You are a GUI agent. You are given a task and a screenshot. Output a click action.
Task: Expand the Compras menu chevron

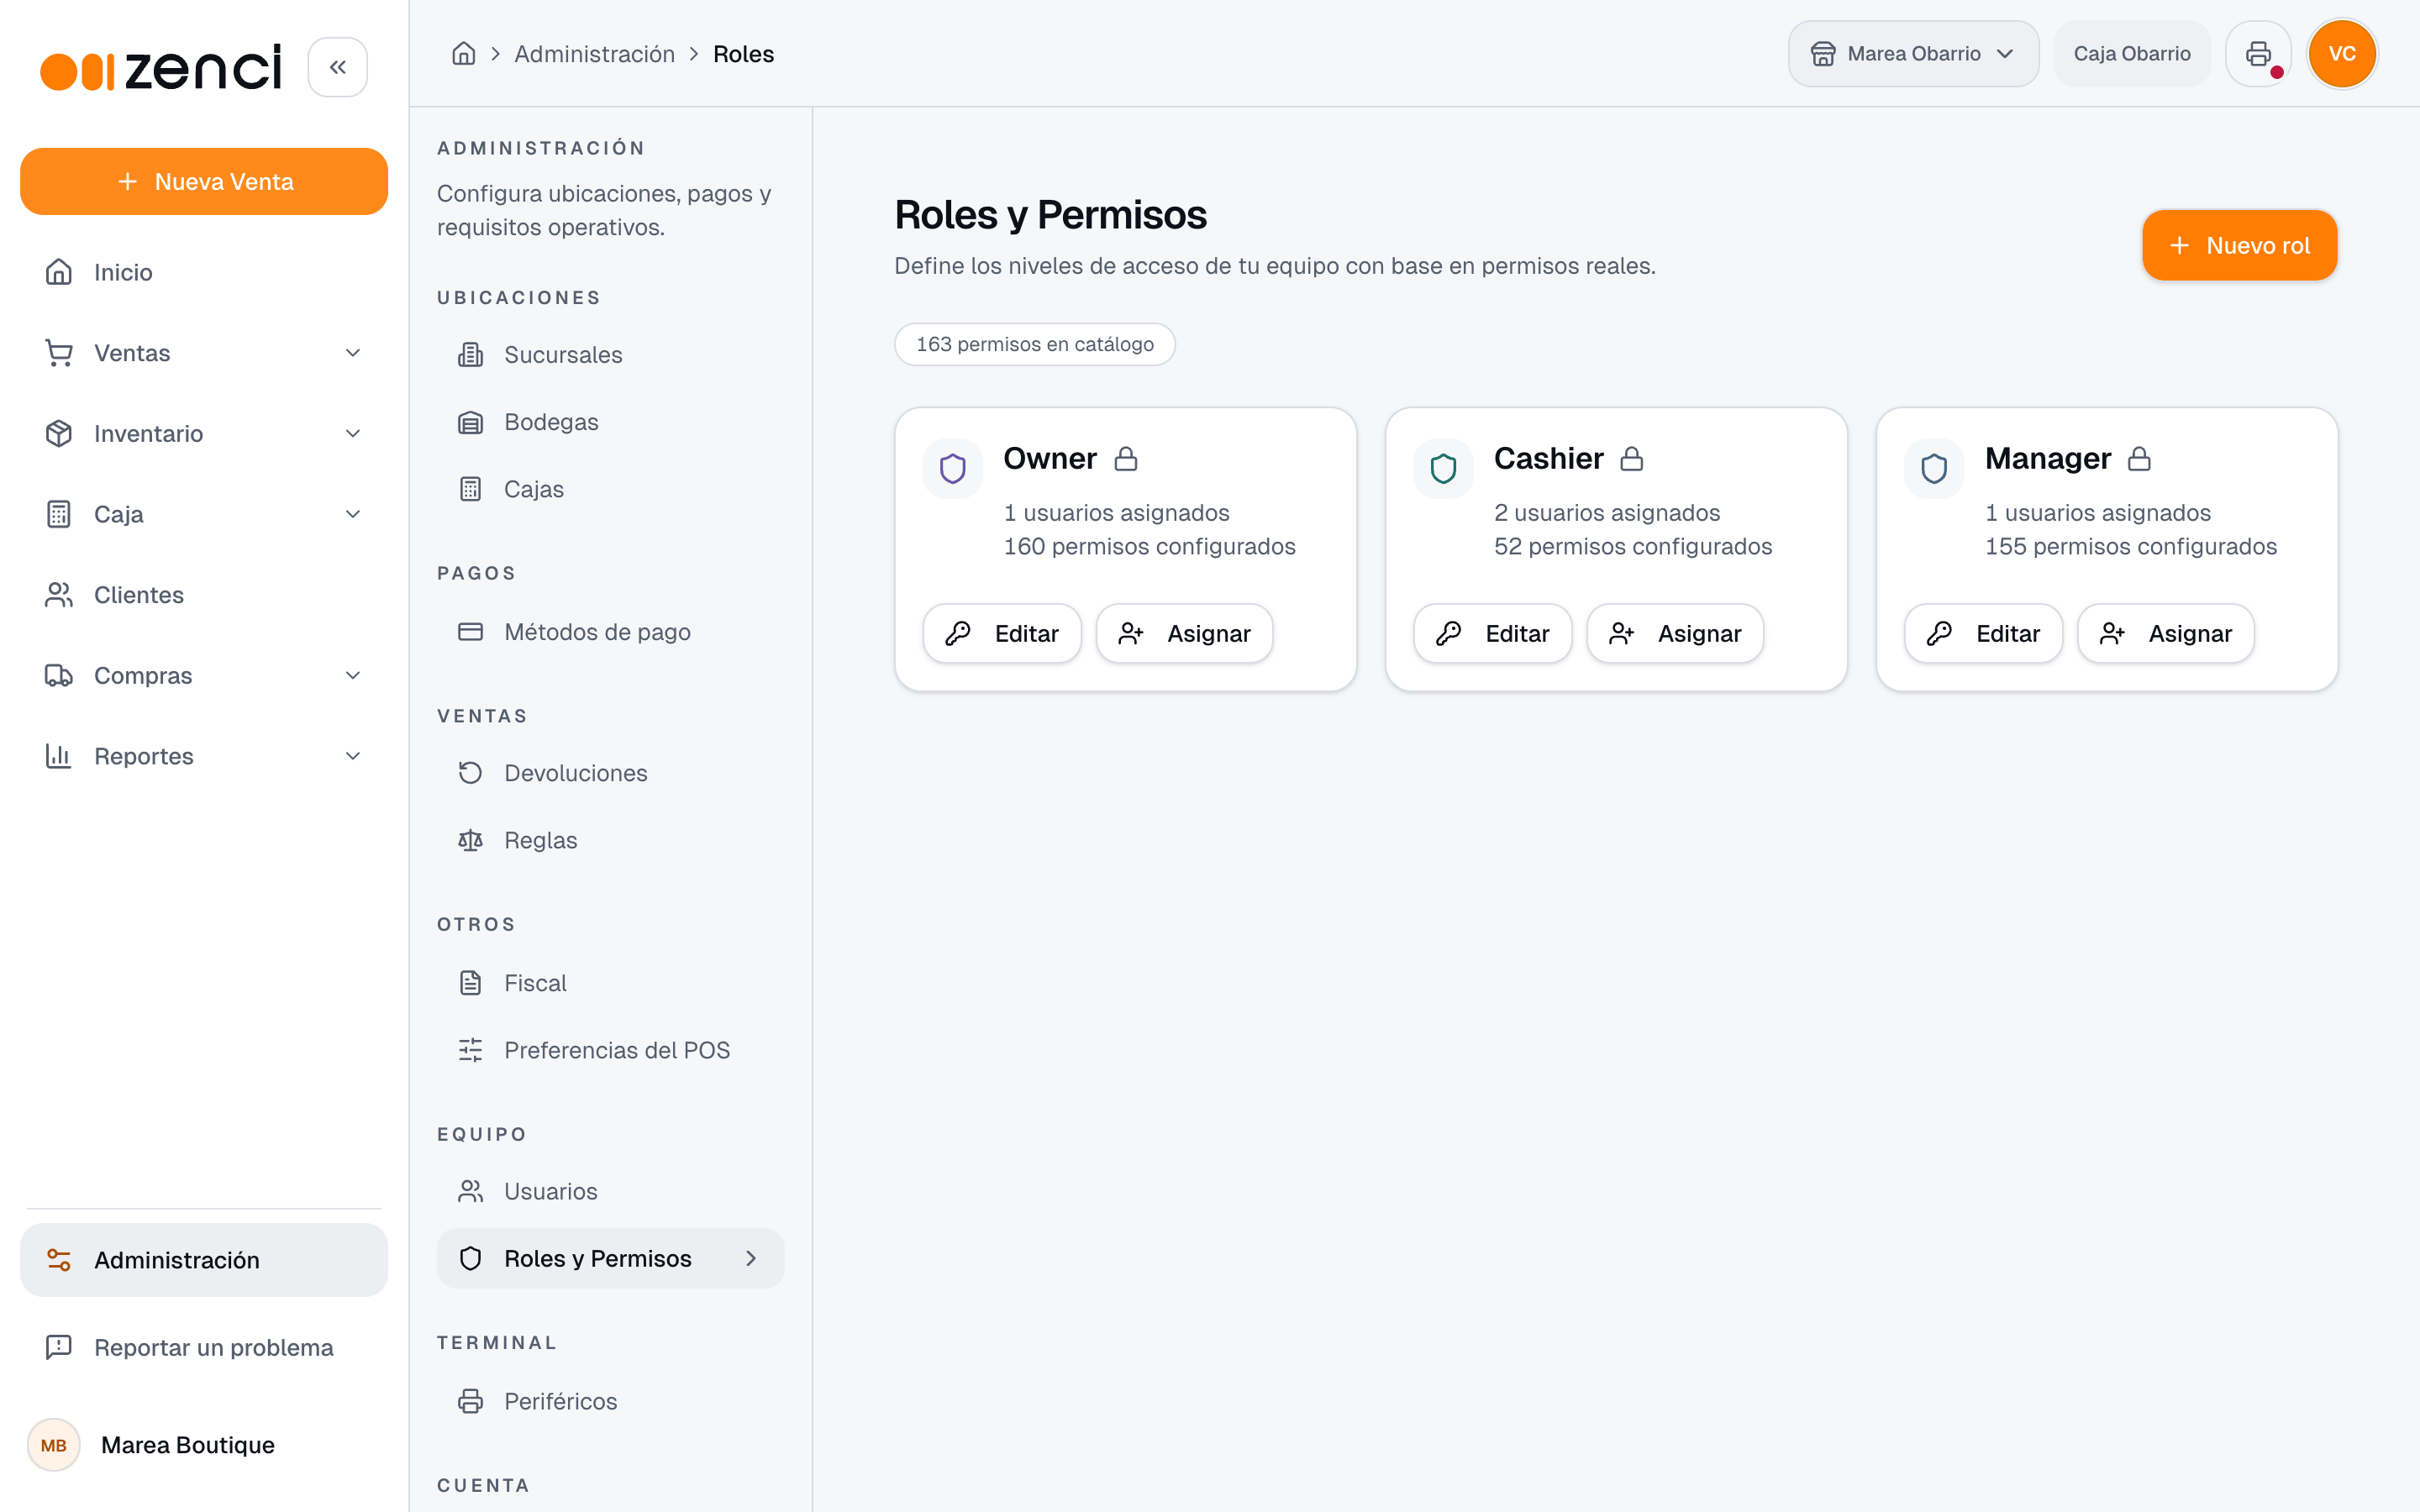coord(353,676)
